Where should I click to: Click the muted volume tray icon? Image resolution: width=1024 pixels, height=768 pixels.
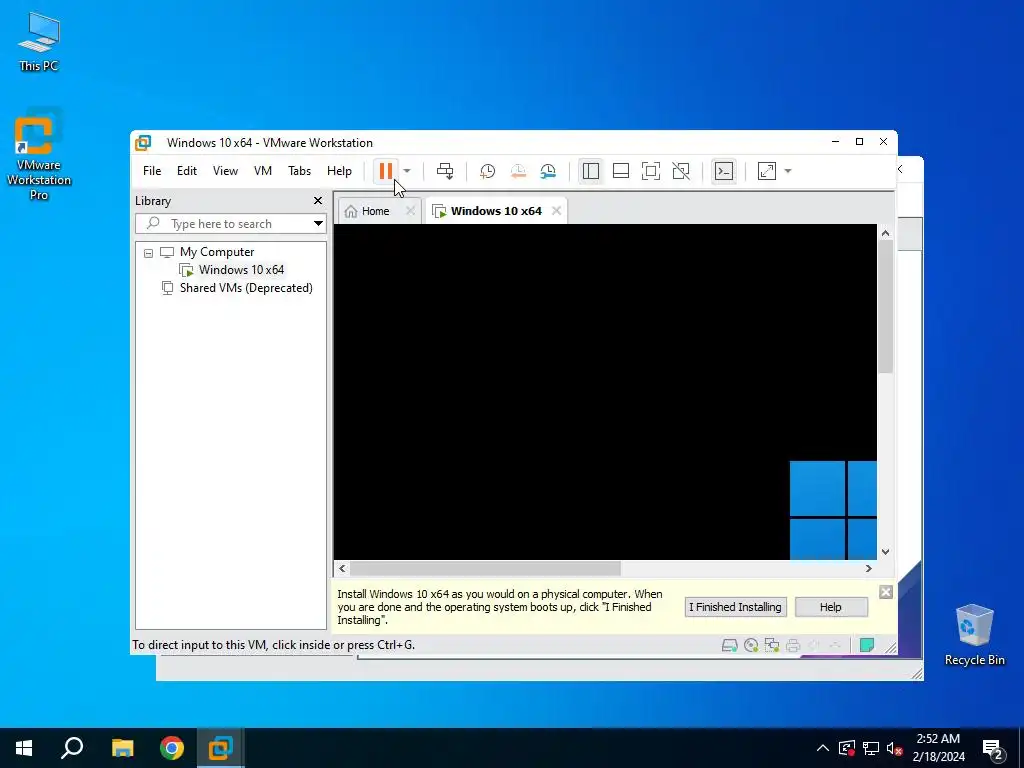click(x=895, y=748)
